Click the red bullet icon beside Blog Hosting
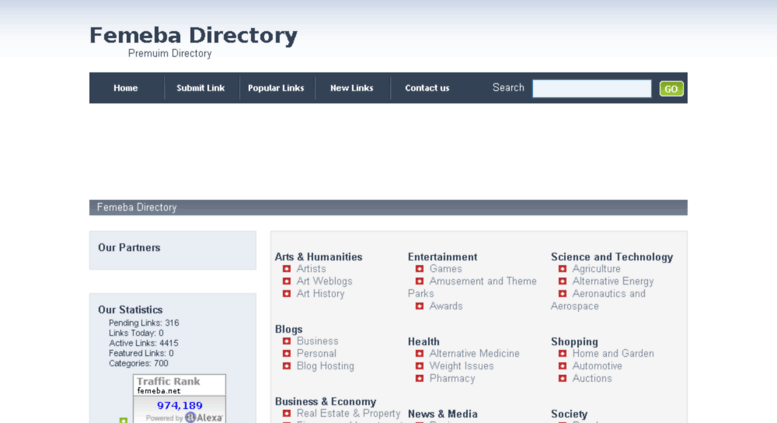 pos(286,366)
